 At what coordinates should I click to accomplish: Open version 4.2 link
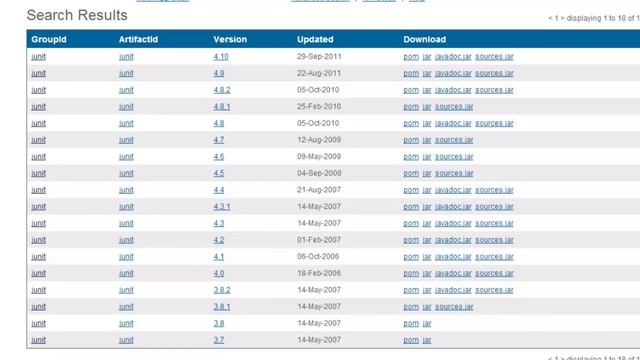click(x=219, y=240)
